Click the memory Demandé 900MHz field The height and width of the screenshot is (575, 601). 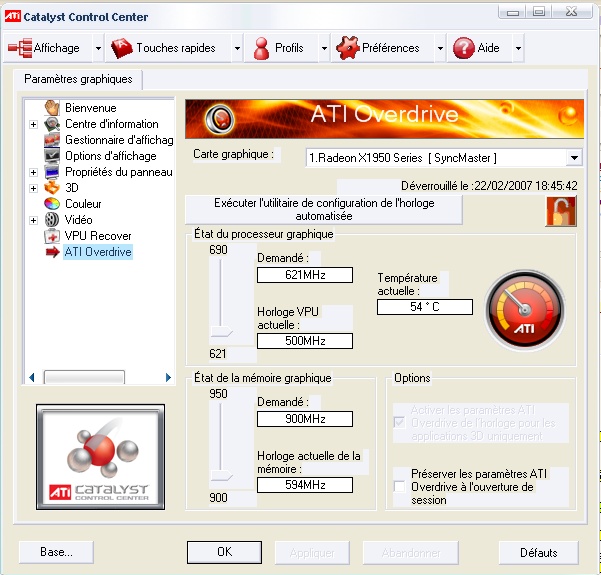pyautogui.click(x=305, y=419)
